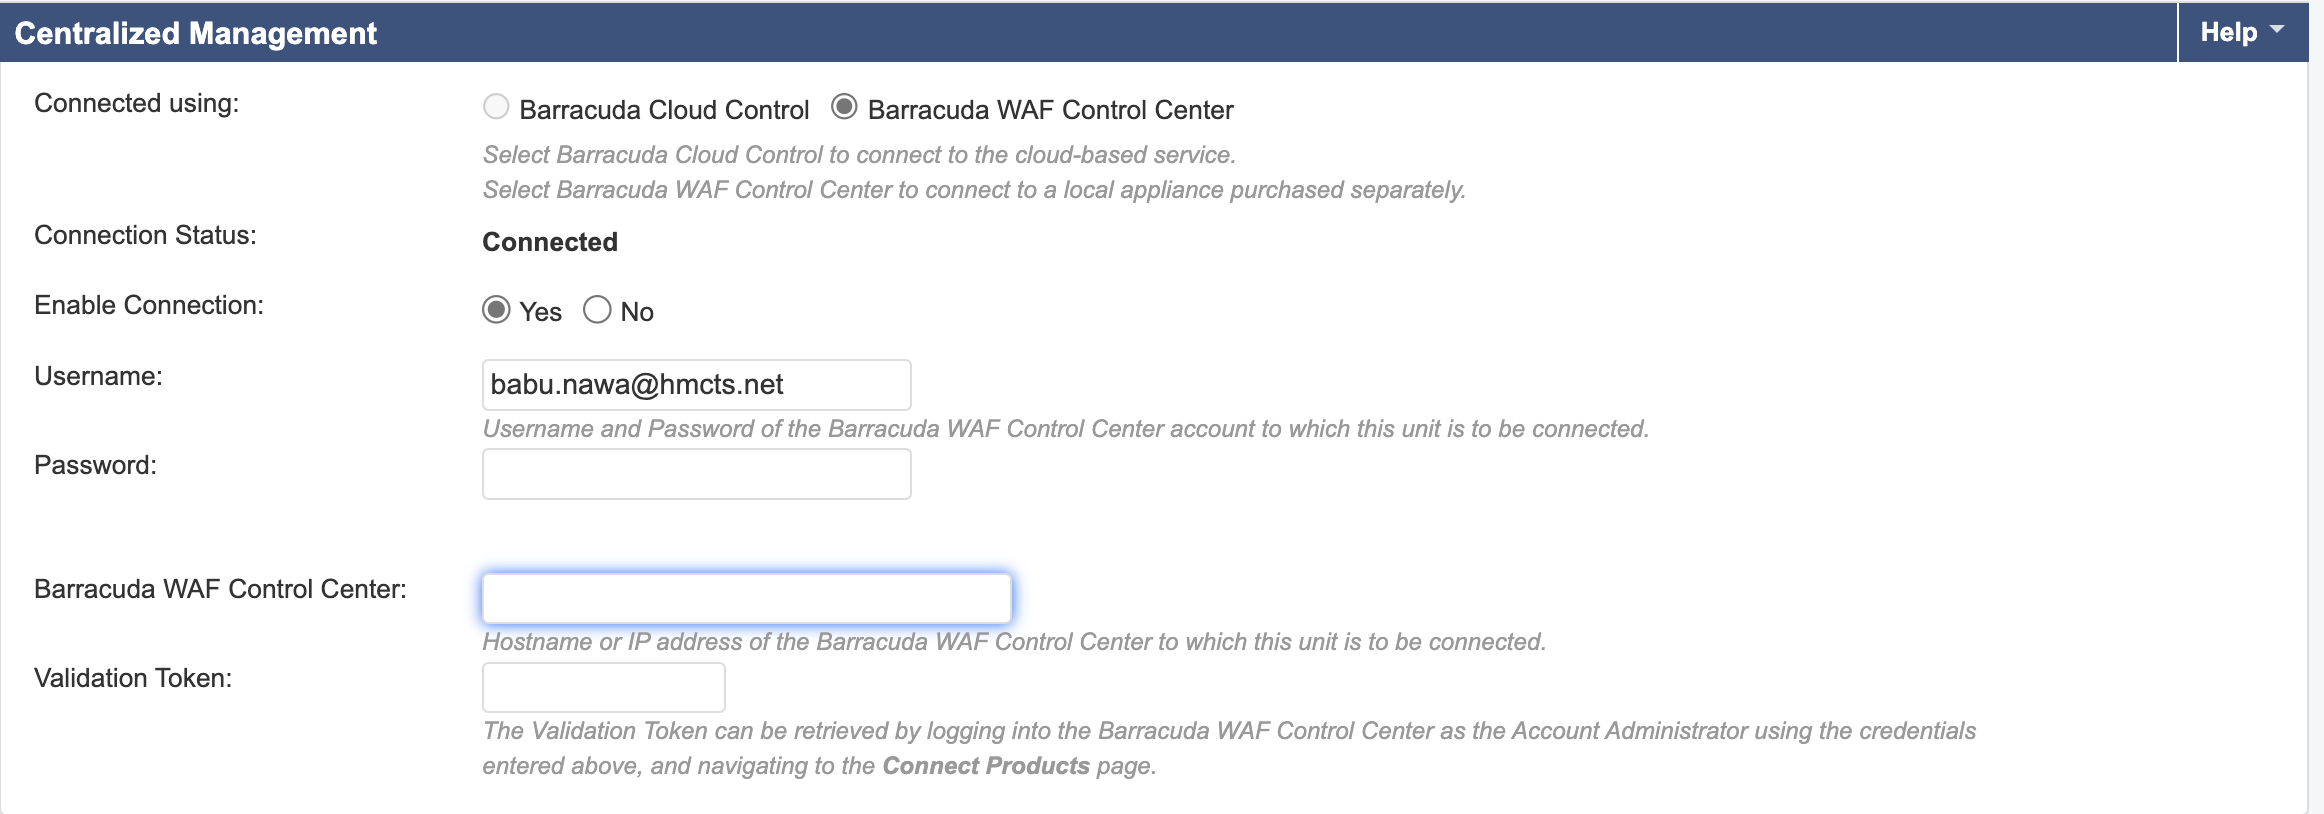The image size is (2324, 814).
Task: Click the "Connection Status:" label
Action: [x=145, y=235]
